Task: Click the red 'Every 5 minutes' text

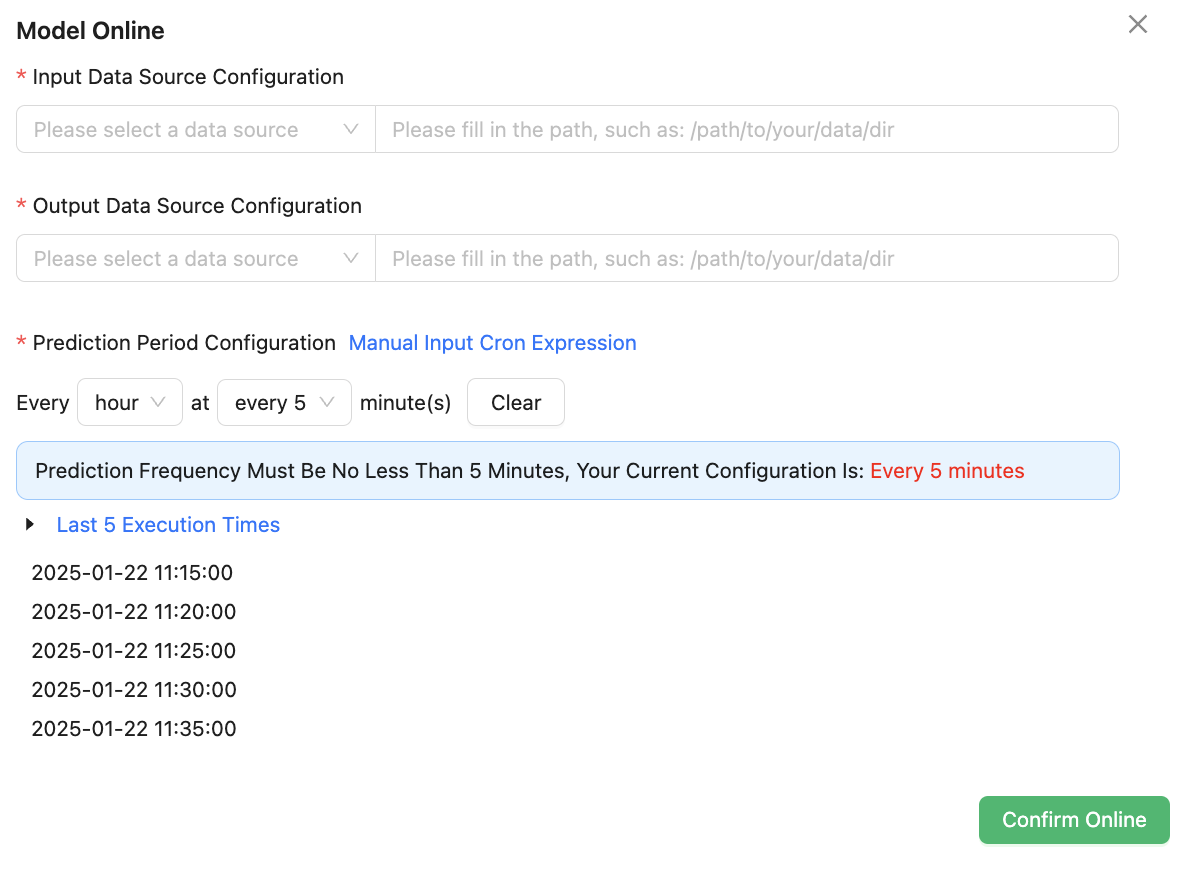Action: (x=947, y=471)
